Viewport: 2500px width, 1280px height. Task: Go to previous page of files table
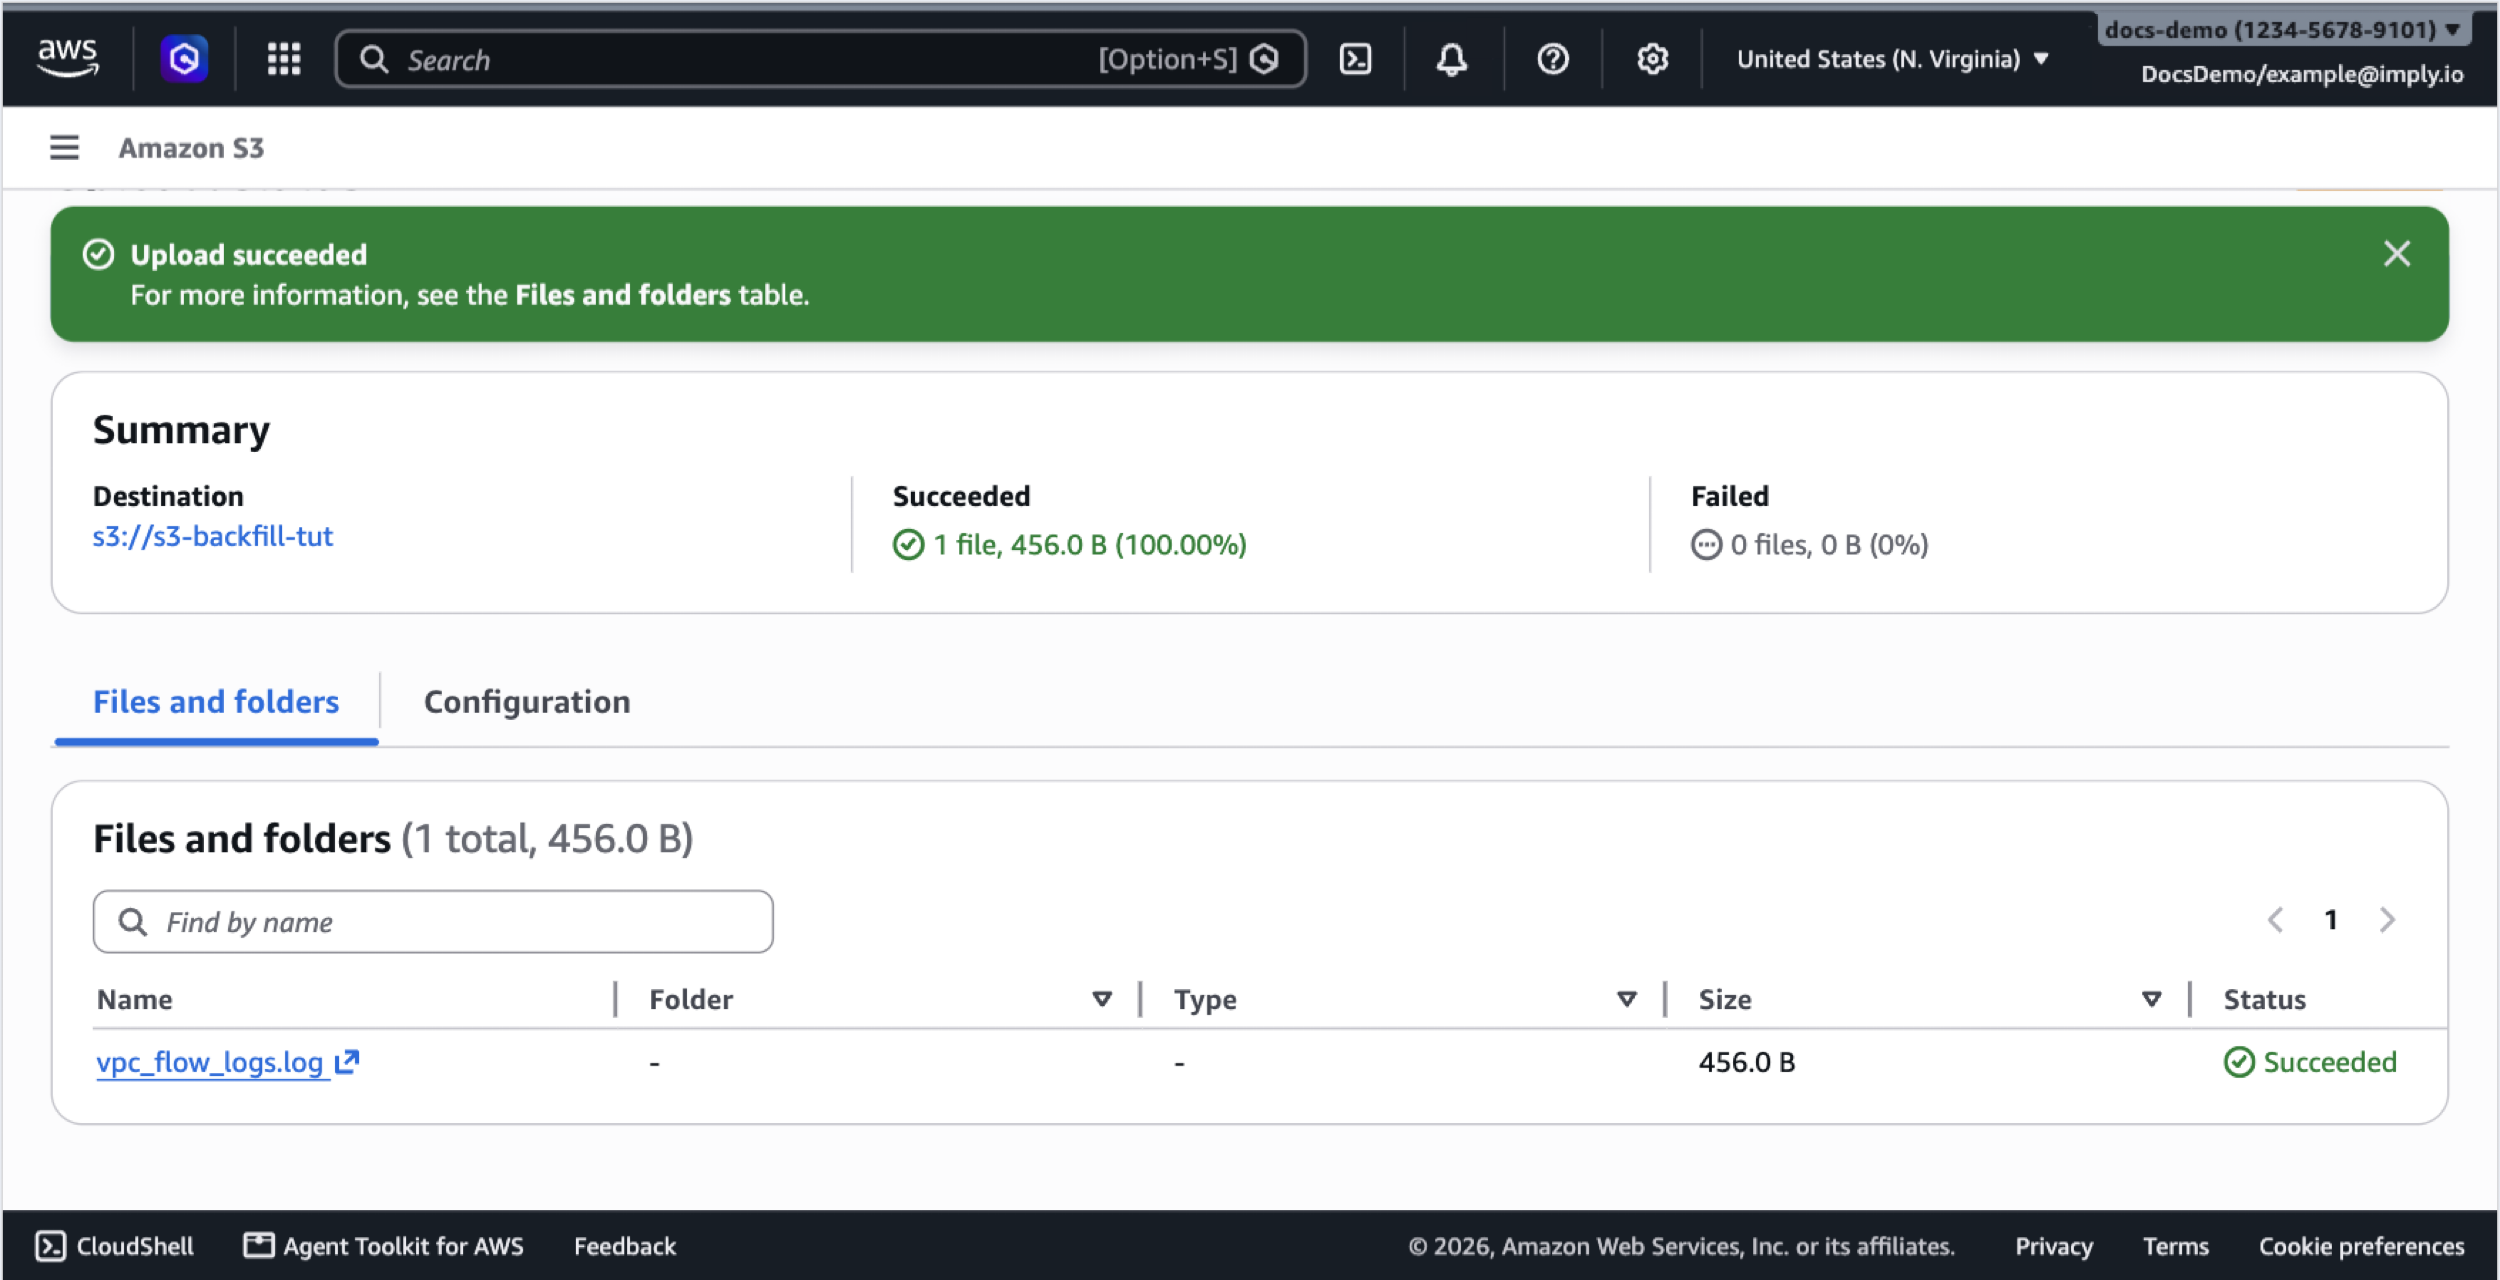[x=2275, y=920]
